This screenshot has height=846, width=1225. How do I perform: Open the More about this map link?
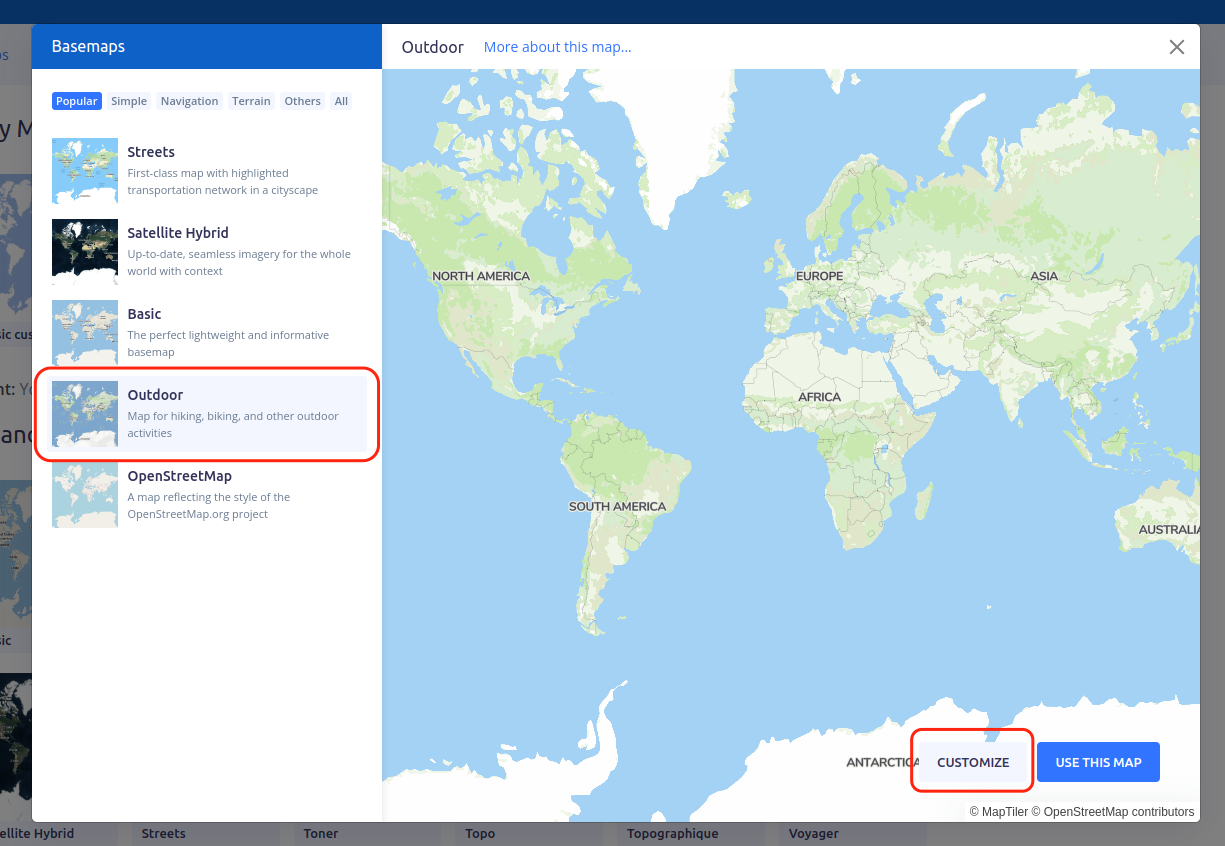pos(557,47)
